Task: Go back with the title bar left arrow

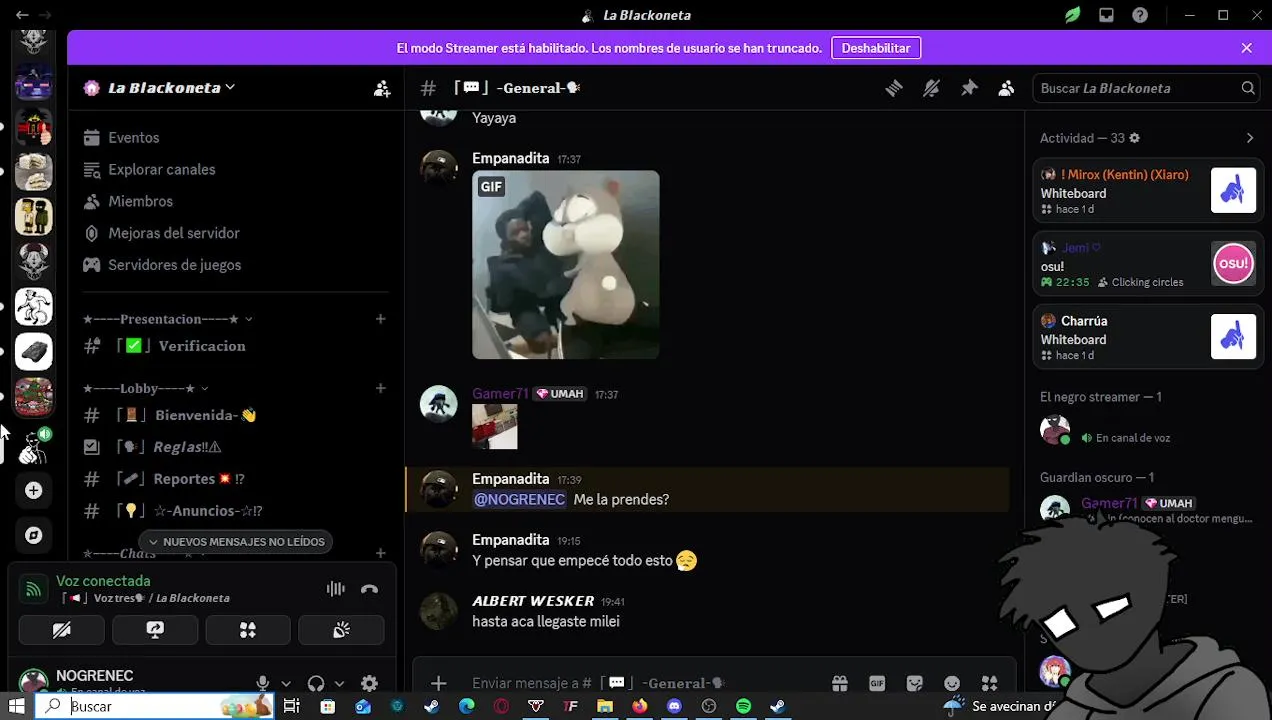Action: coord(21,15)
